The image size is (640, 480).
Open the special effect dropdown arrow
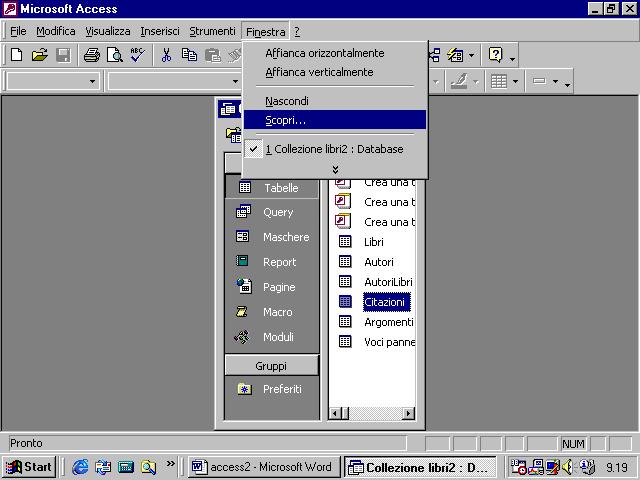(556, 81)
